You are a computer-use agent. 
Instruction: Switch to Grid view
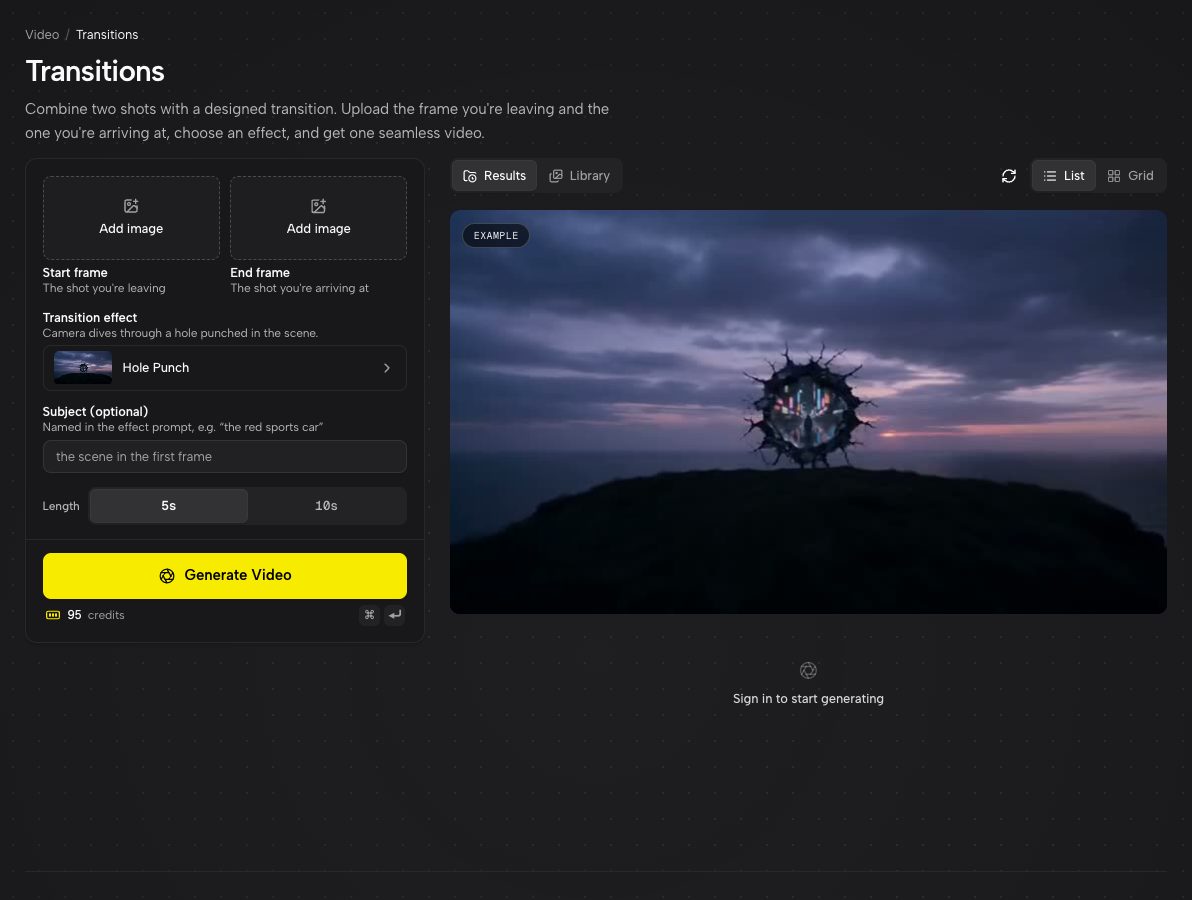[1130, 176]
